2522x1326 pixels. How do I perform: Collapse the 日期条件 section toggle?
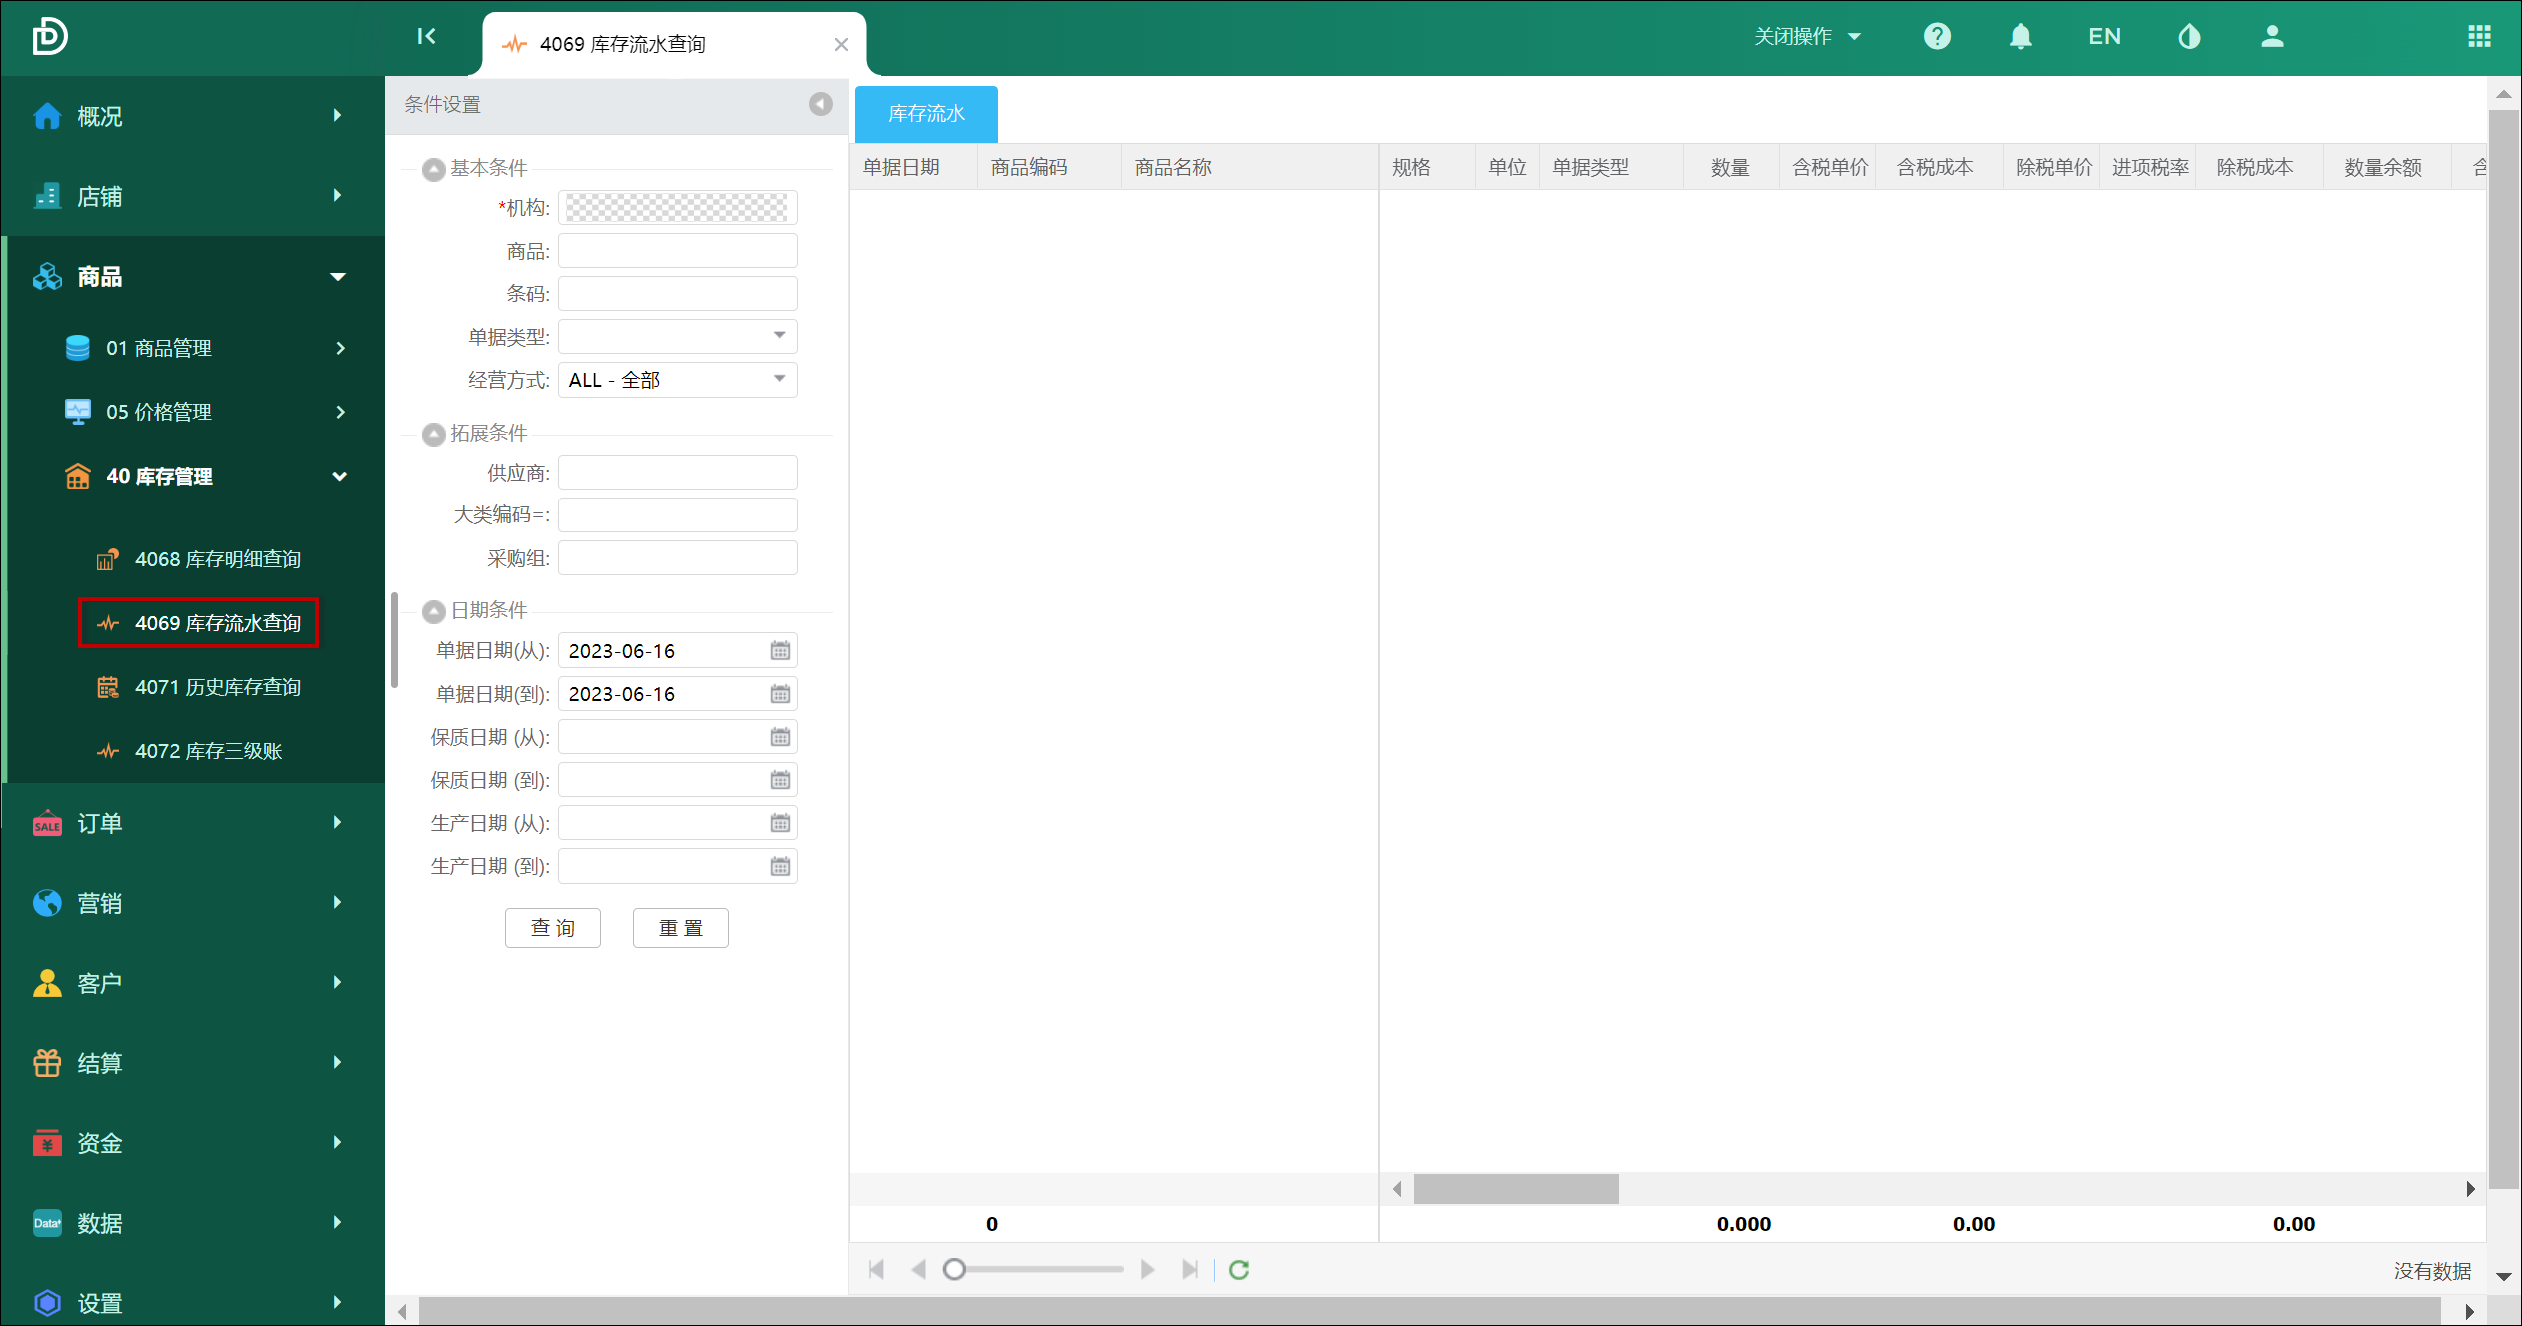point(433,611)
